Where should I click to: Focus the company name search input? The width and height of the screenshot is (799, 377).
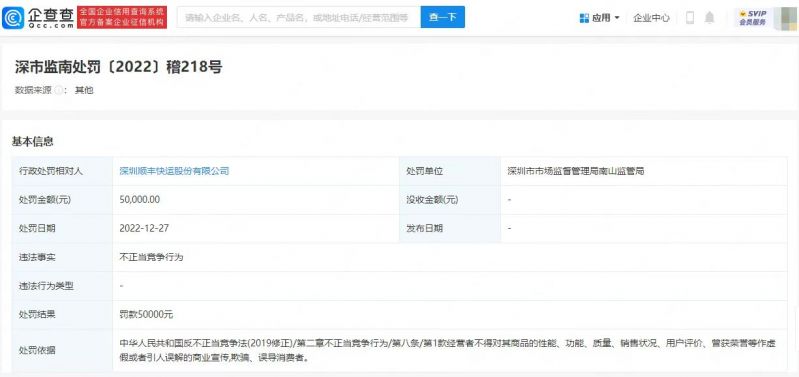299,17
